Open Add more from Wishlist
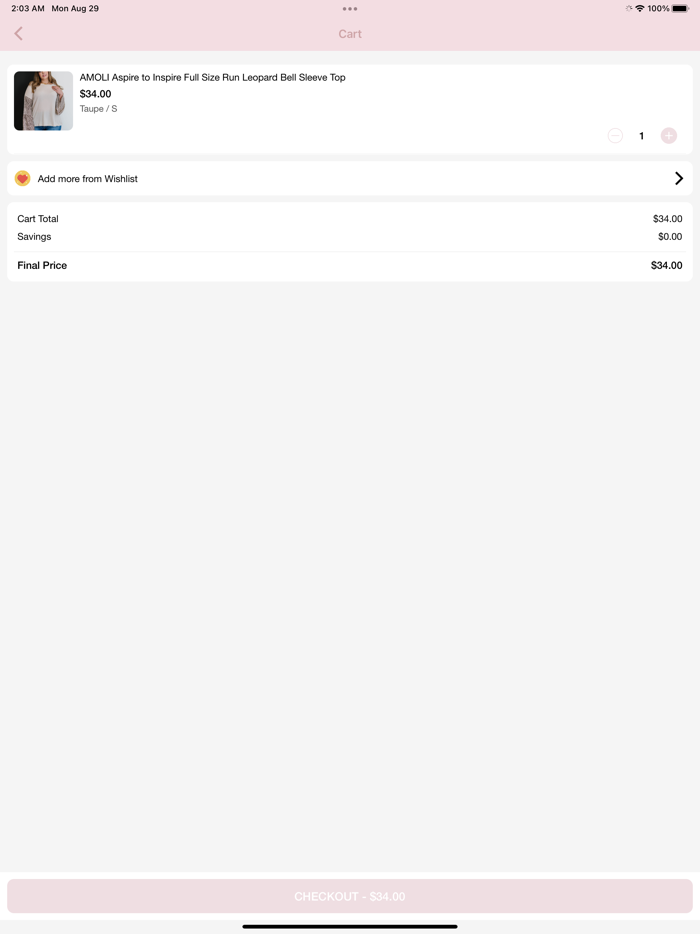Viewport: 700px width, 934px height. pyautogui.click(x=88, y=179)
